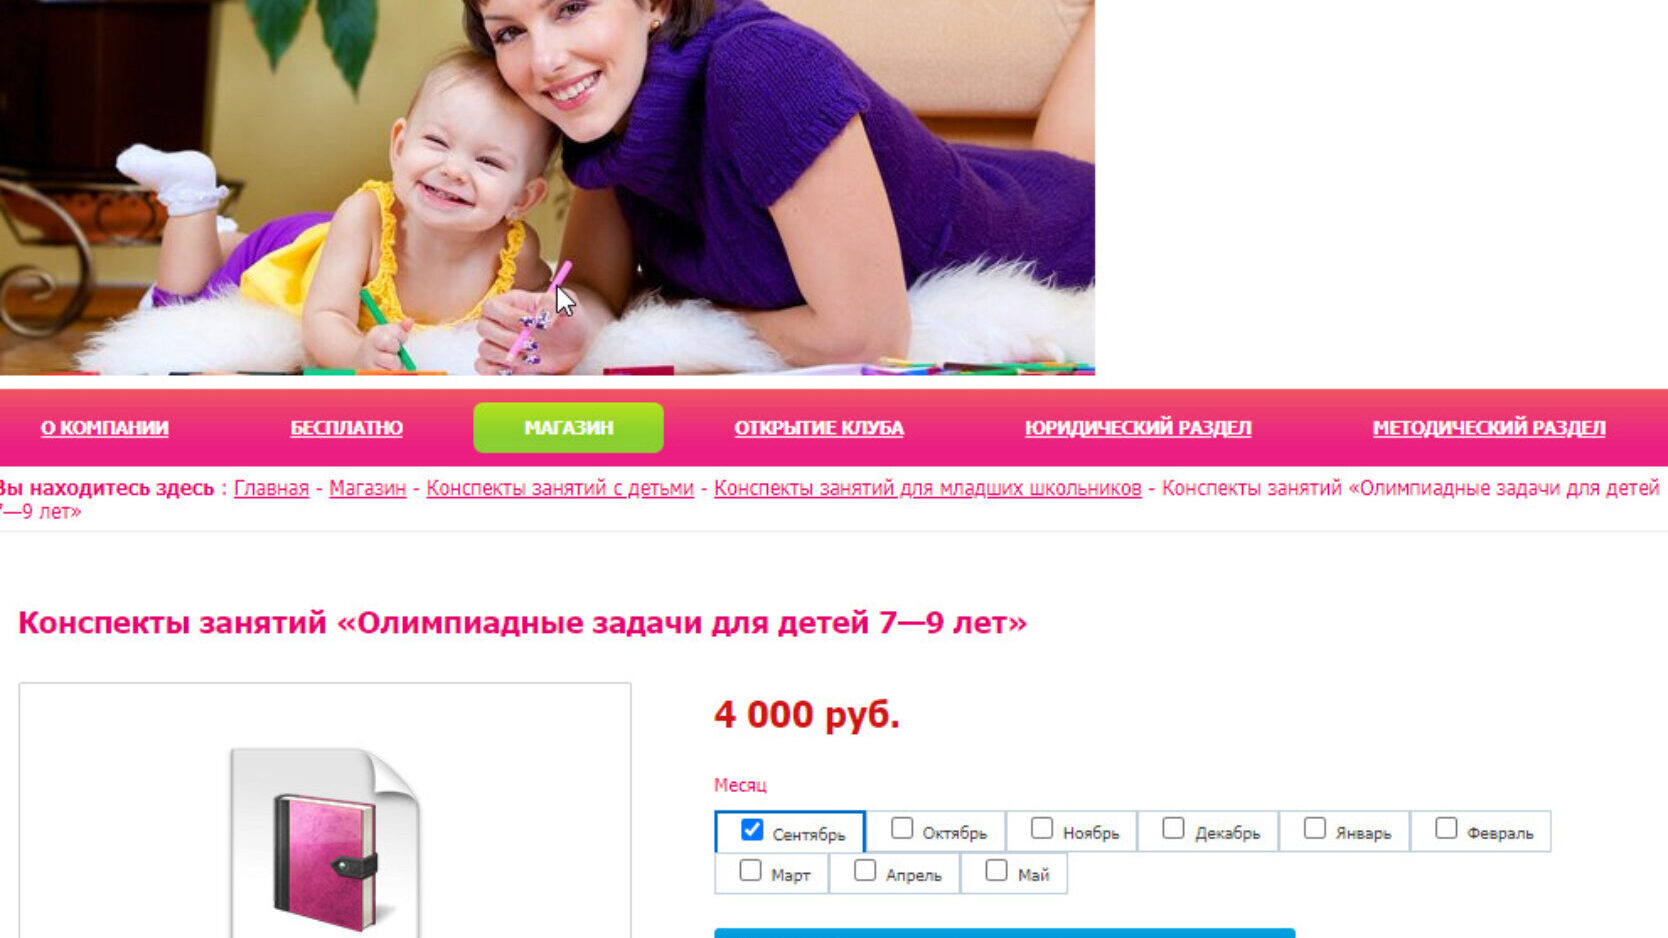Check the Март month option
Screen dimensions: 1668x938
pos(750,870)
